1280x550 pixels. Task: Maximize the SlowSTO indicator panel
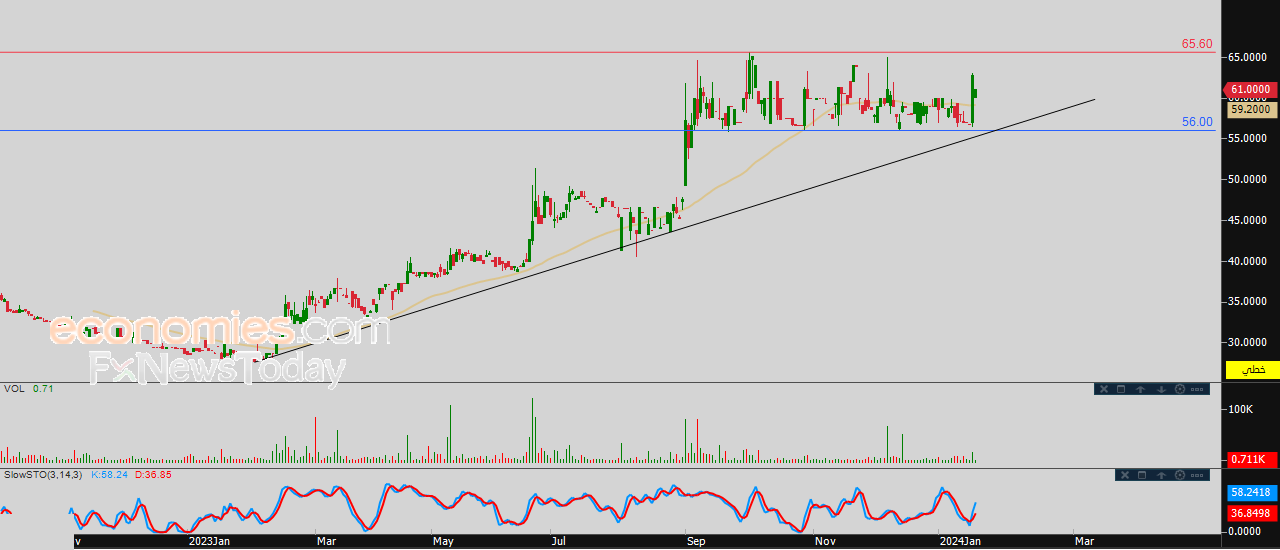point(1142,475)
